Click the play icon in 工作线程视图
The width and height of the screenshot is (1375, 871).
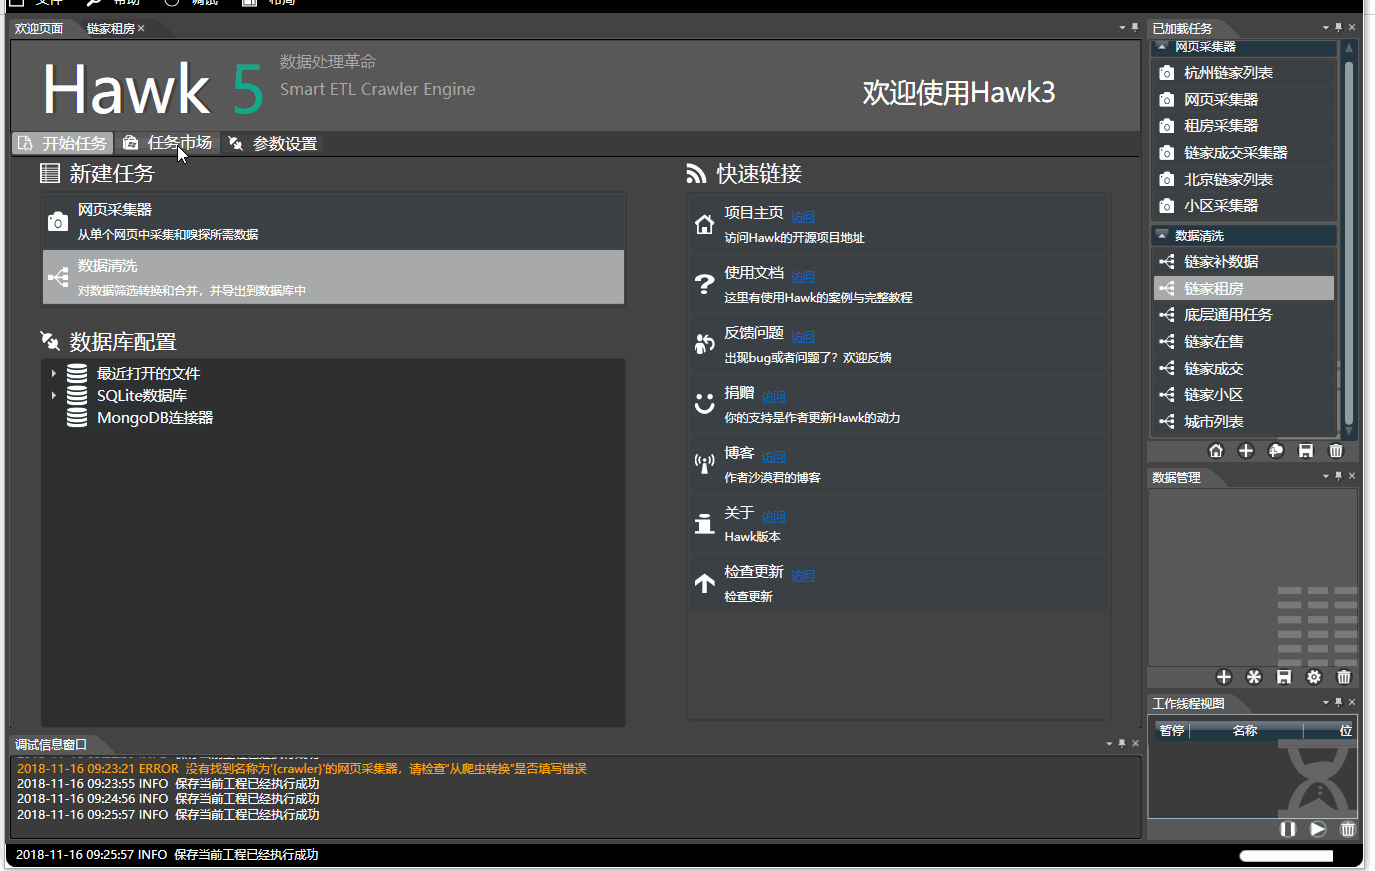(1318, 829)
